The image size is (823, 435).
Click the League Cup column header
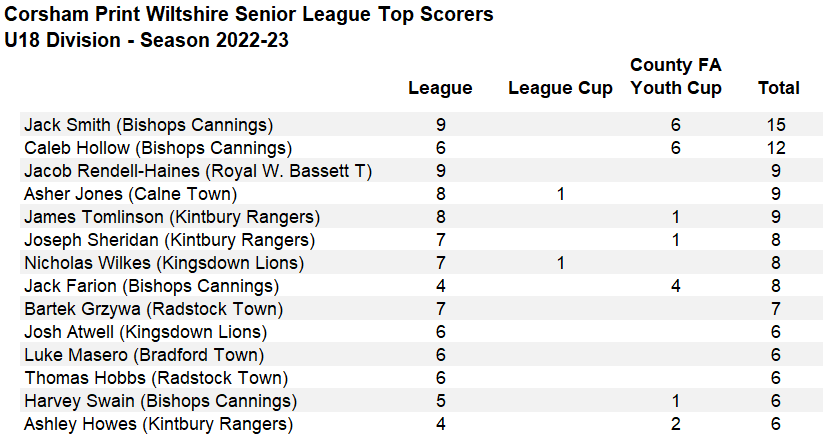pyautogui.click(x=560, y=88)
